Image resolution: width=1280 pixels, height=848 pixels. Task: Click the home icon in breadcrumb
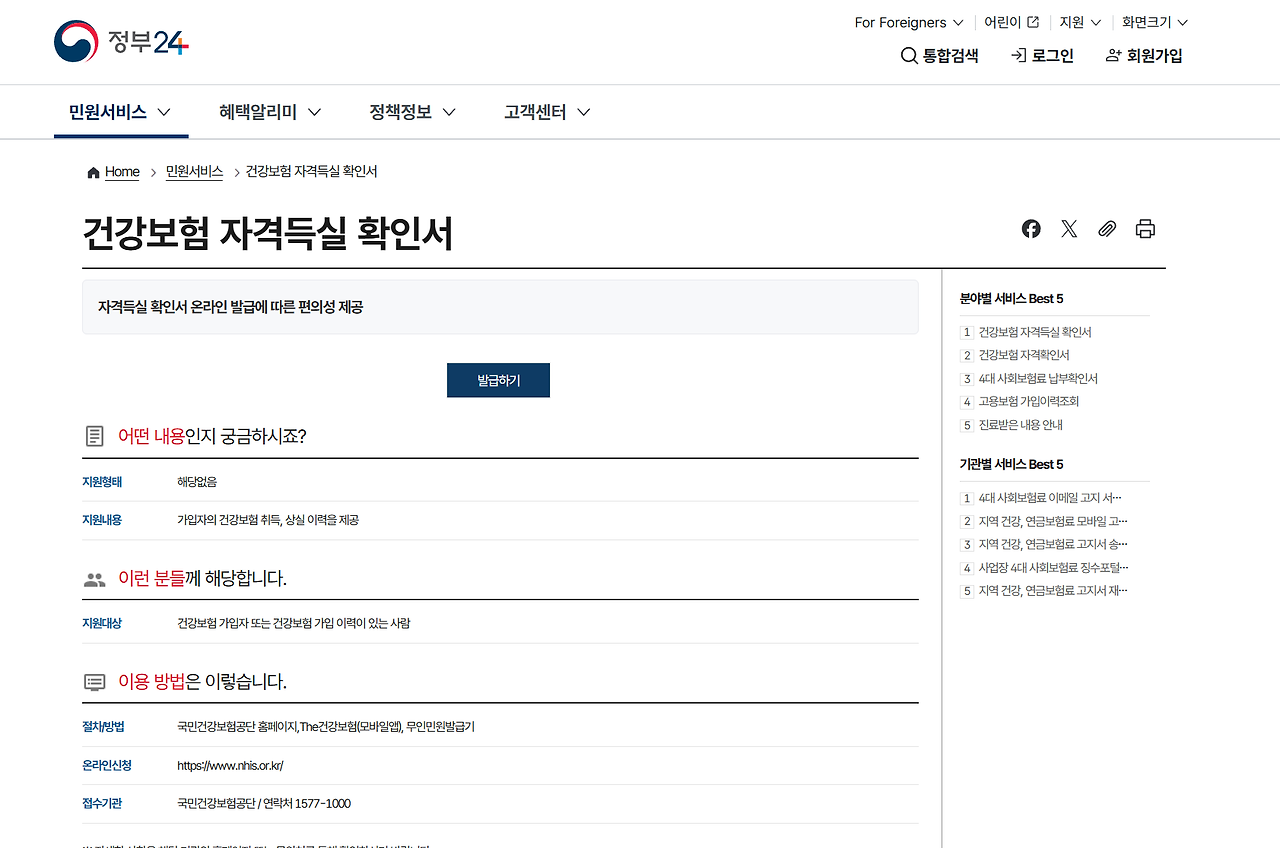[94, 172]
